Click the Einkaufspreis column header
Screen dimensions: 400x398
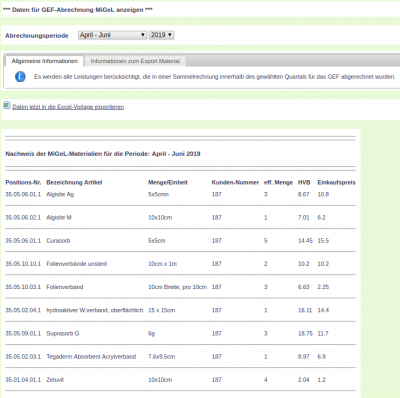click(x=336, y=182)
